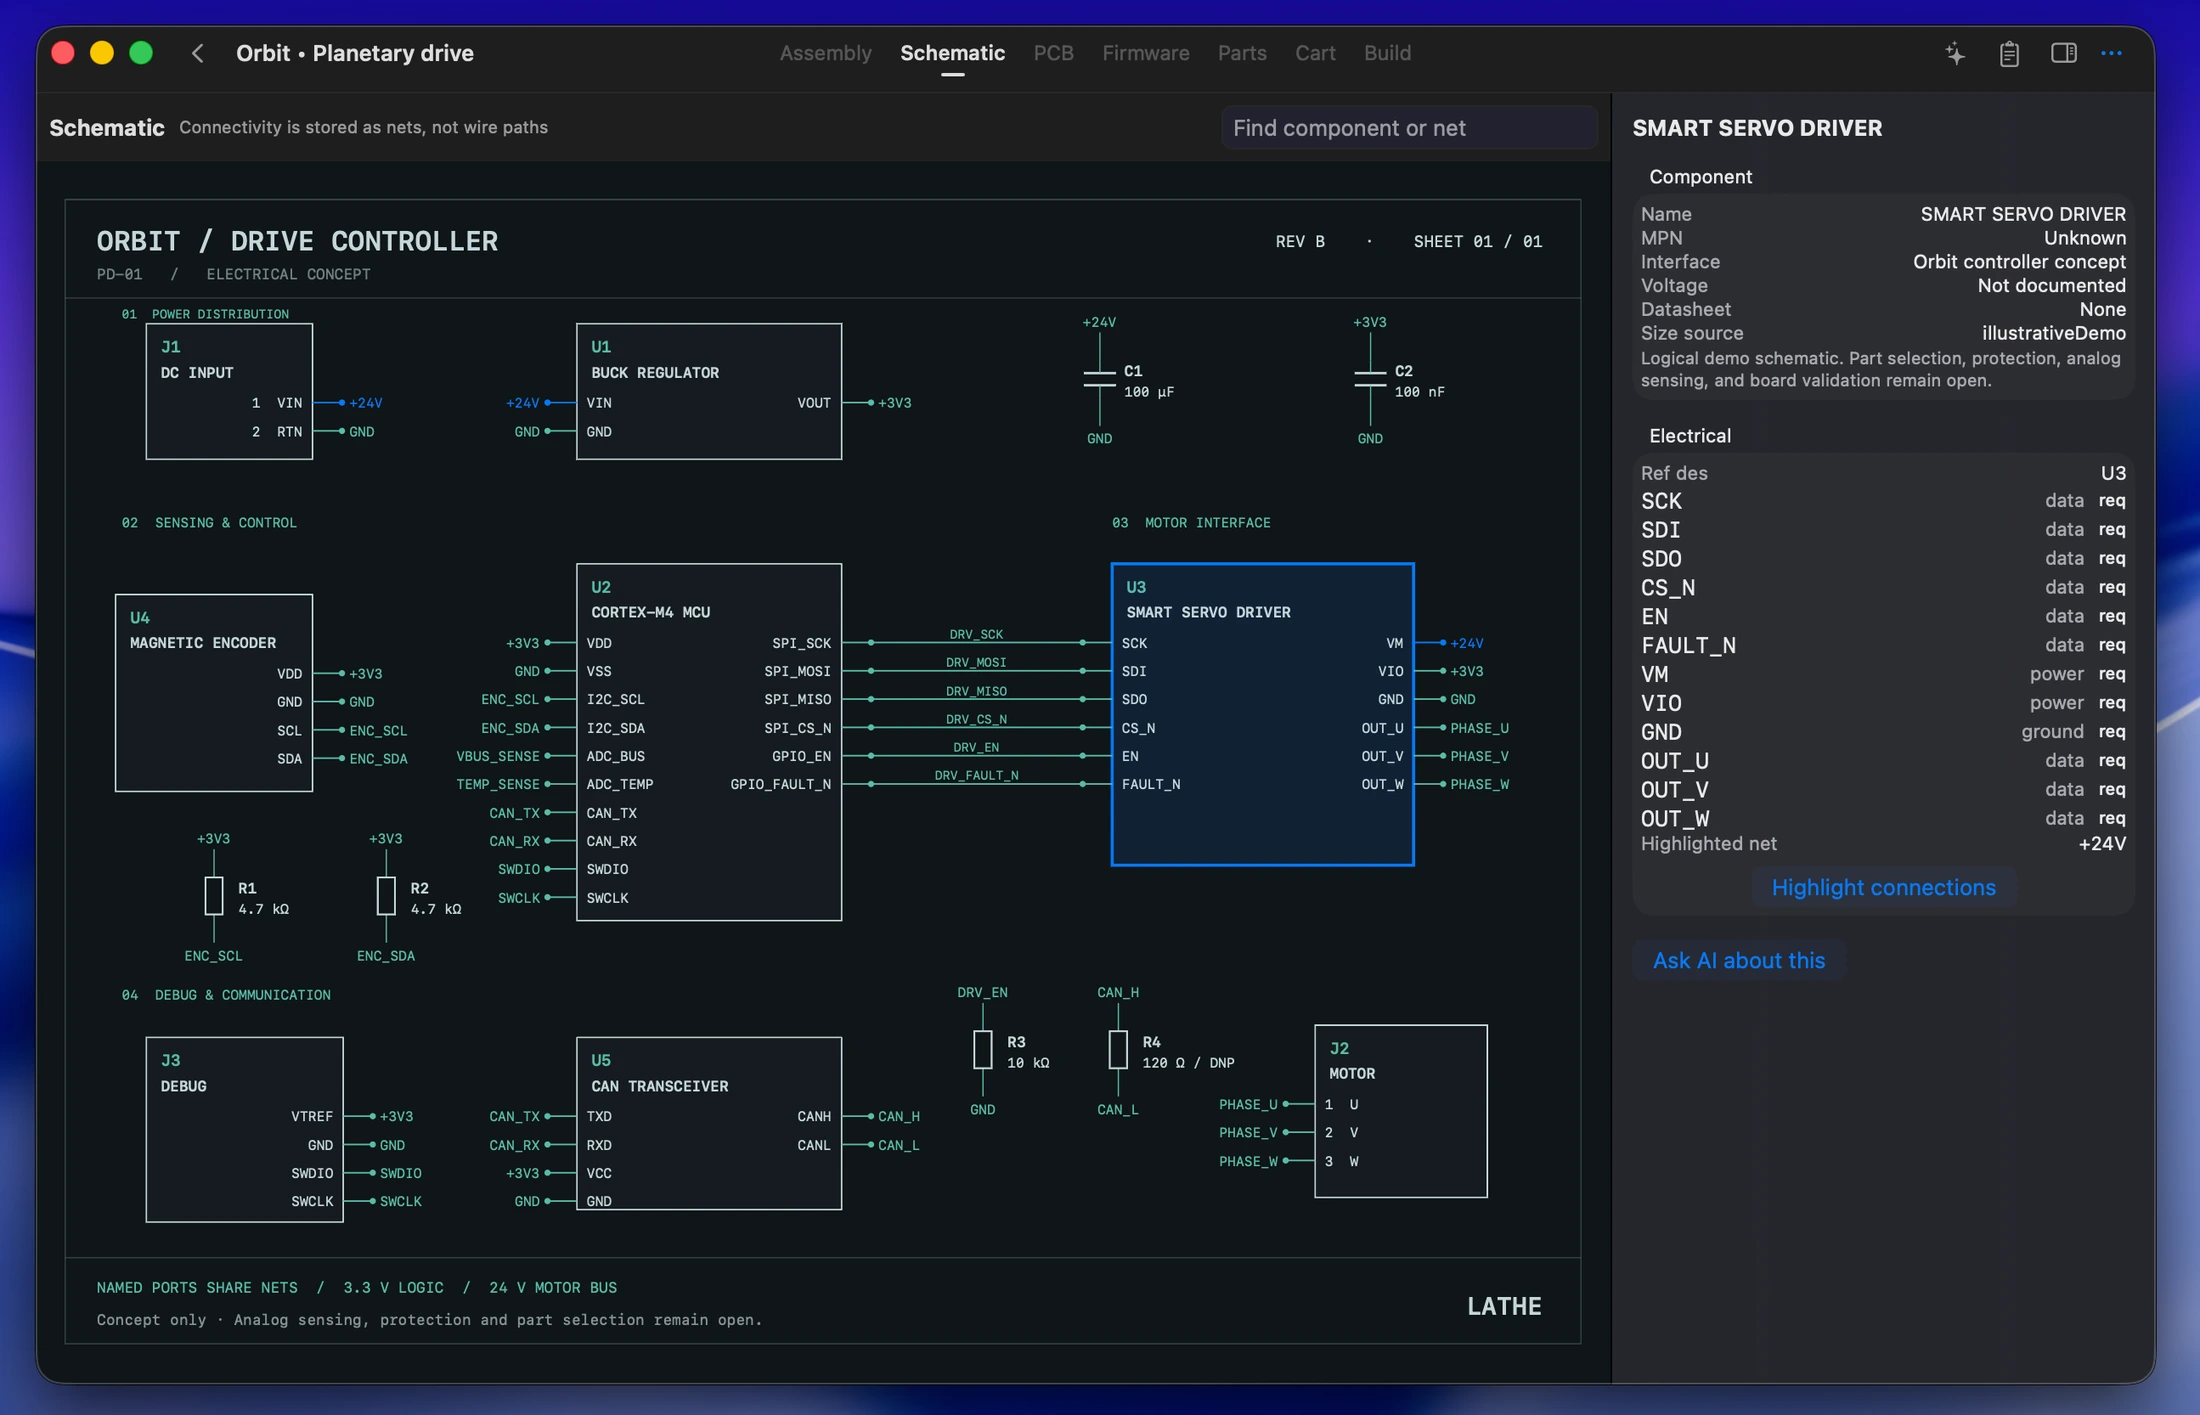The image size is (2200, 1415).
Task: Click Ask AI about this
Action: tap(1738, 960)
